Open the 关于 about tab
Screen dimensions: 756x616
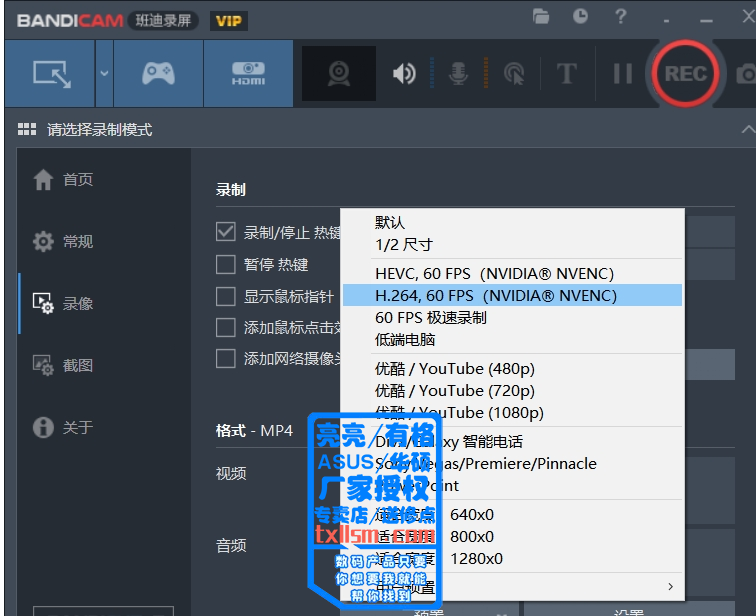click(x=63, y=427)
